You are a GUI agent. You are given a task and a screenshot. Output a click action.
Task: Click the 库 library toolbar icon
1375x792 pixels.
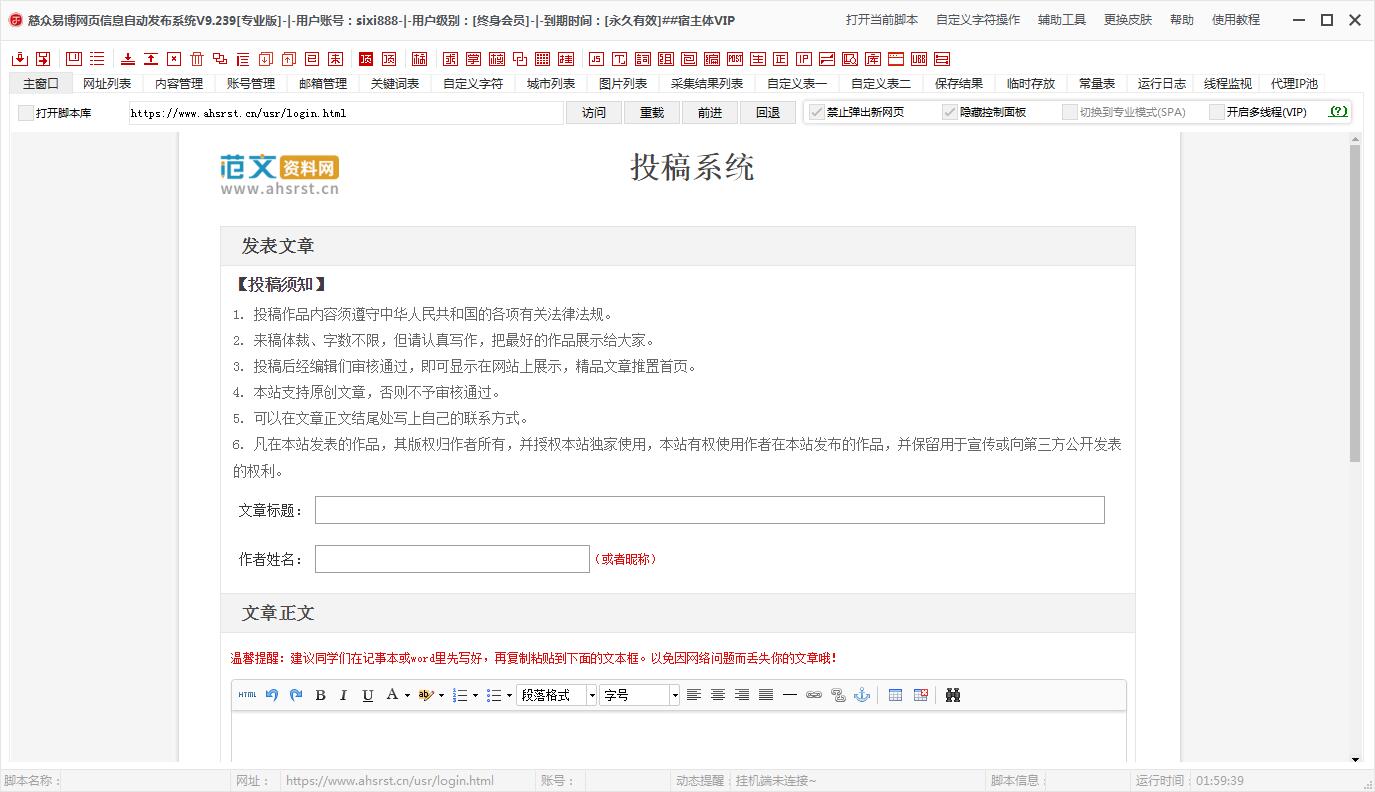point(872,59)
